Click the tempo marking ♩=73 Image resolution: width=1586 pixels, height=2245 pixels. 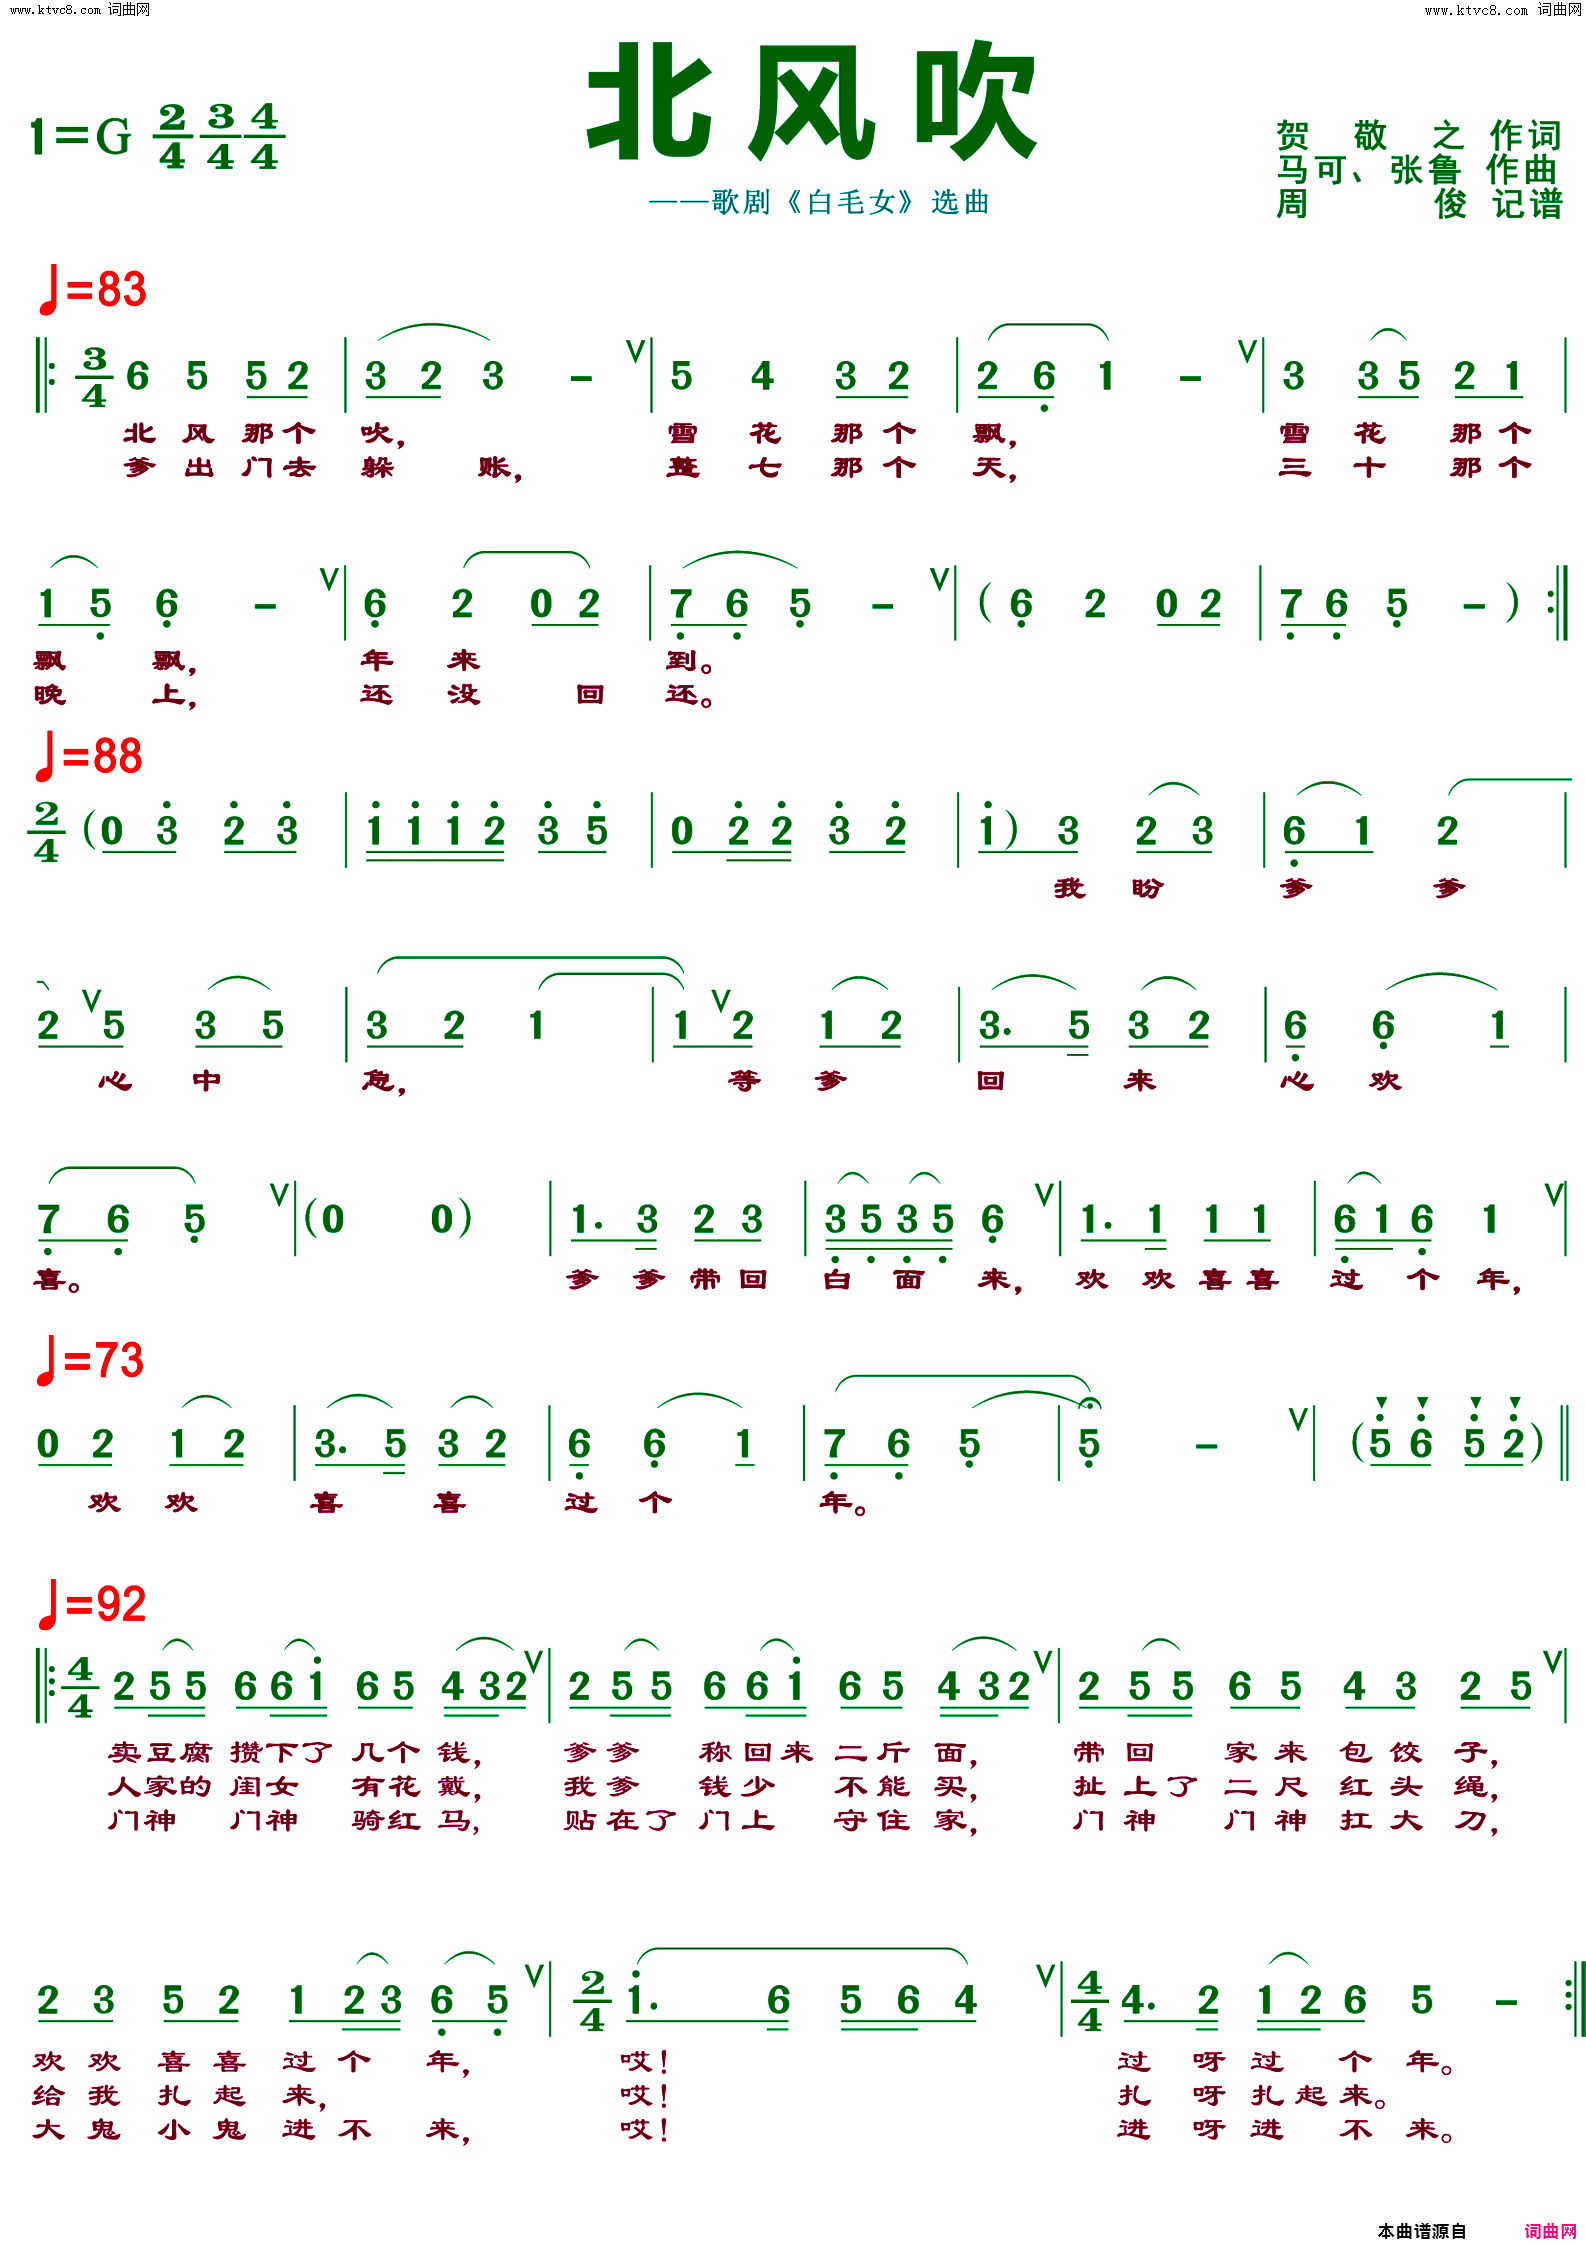click(90, 1360)
